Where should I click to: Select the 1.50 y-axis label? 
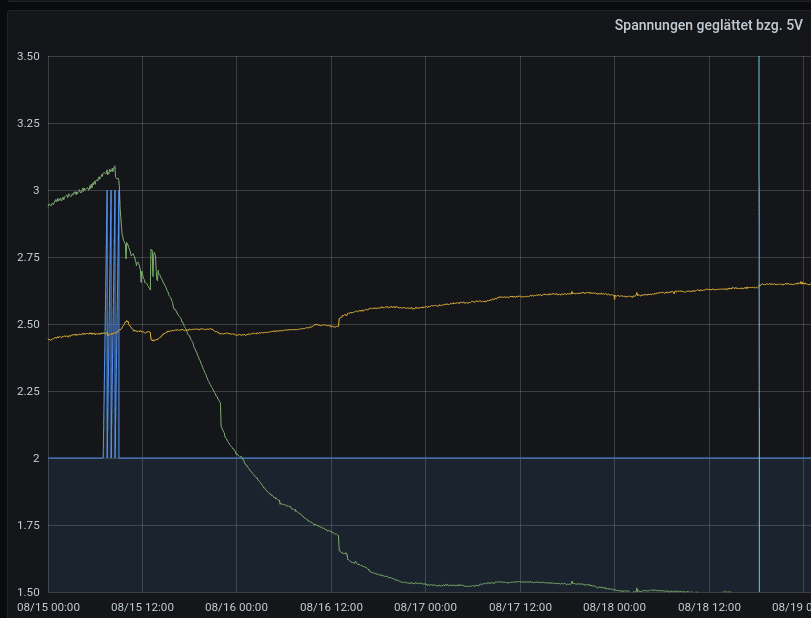[x=28, y=592]
